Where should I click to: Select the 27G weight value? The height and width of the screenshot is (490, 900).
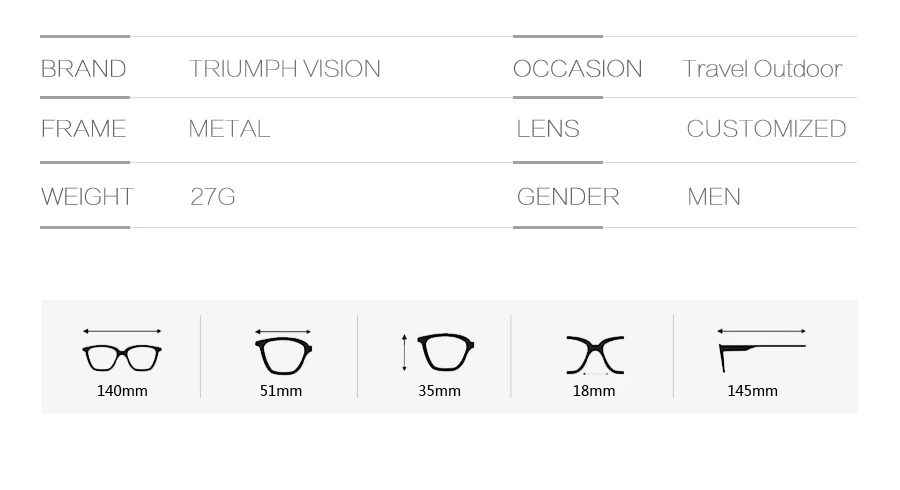213,197
